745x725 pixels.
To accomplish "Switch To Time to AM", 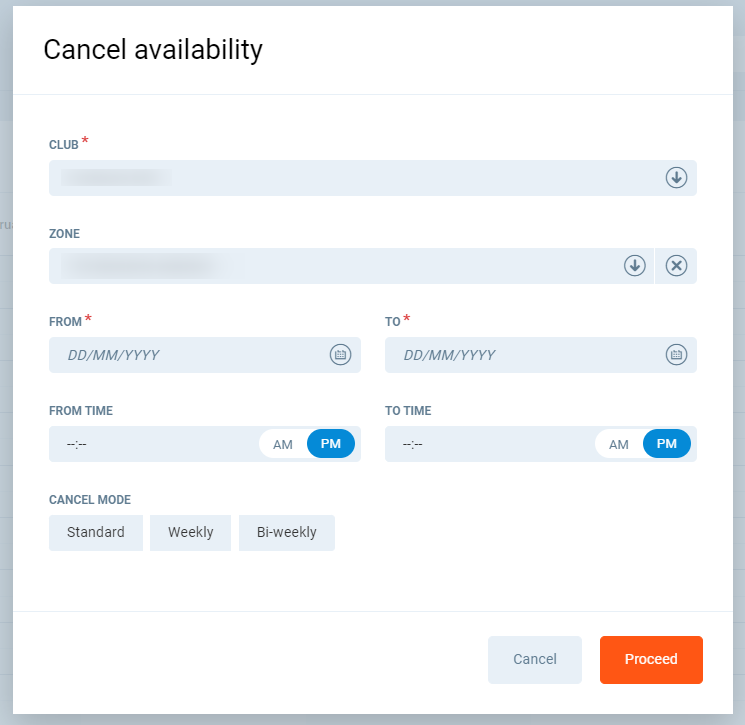I will [x=619, y=444].
